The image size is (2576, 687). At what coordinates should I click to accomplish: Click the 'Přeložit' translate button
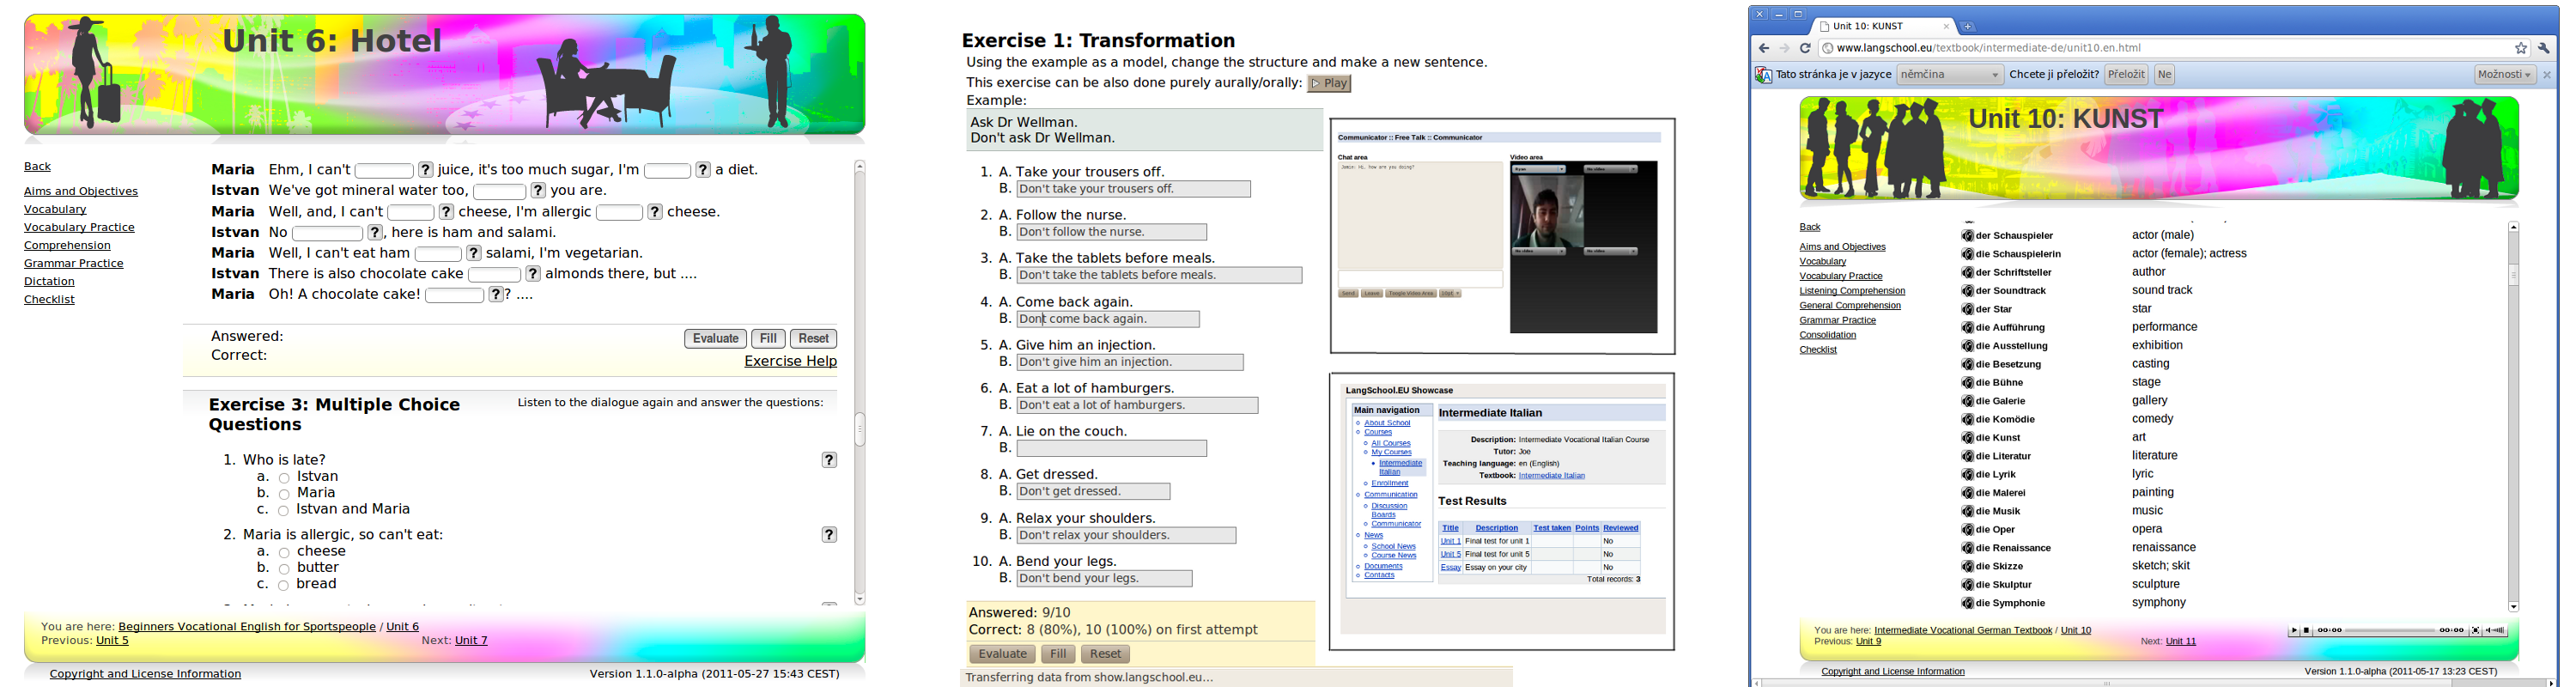[2125, 75]
